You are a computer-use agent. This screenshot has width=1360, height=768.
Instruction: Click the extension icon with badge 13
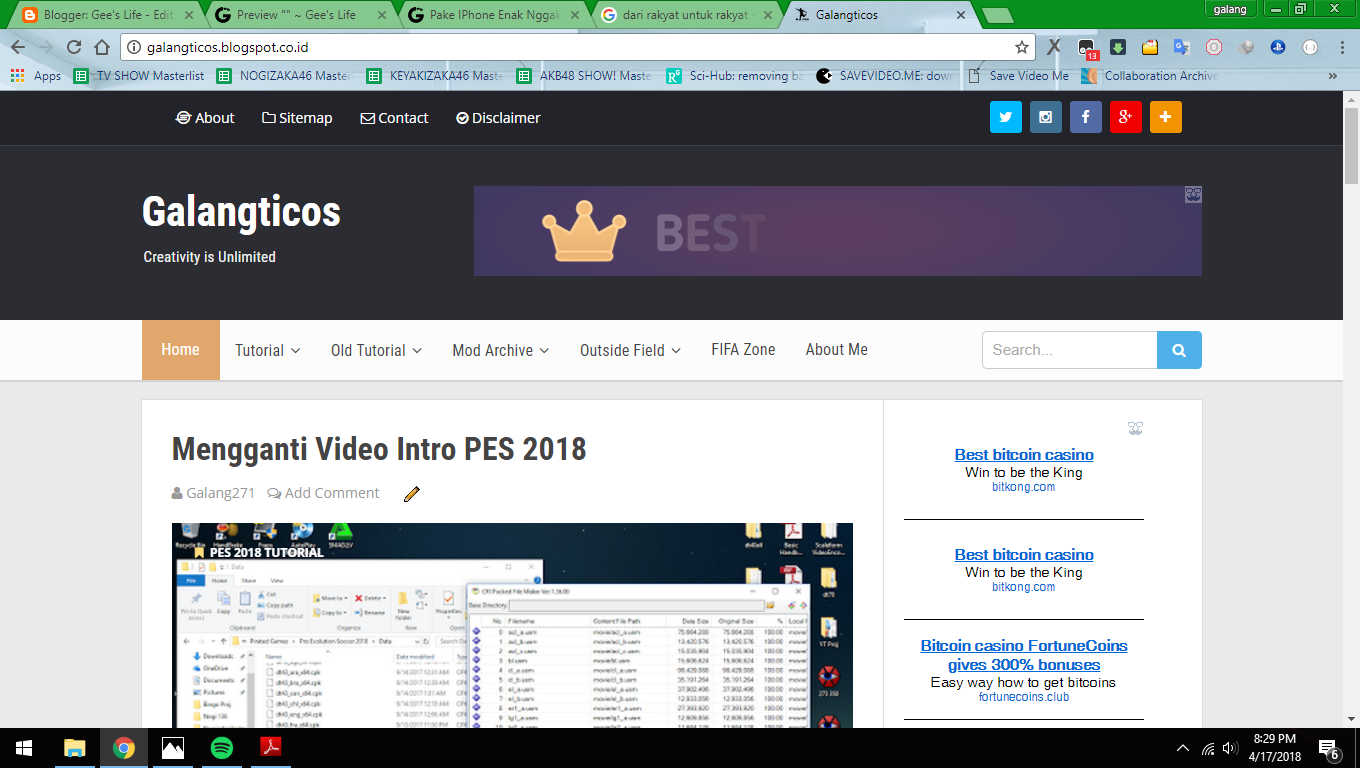tap(1087, 48)
